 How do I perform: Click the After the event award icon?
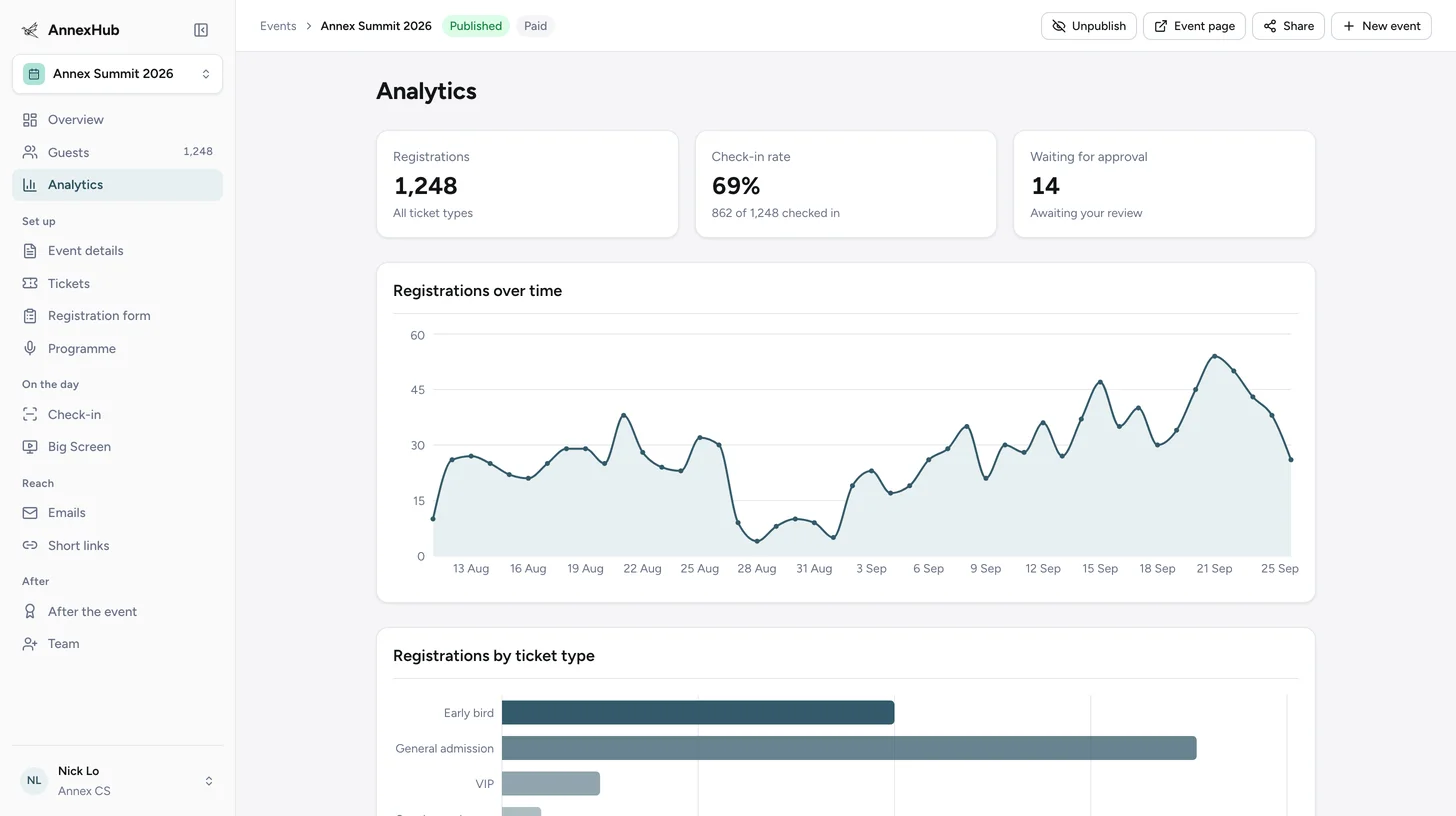coord(30,612)
